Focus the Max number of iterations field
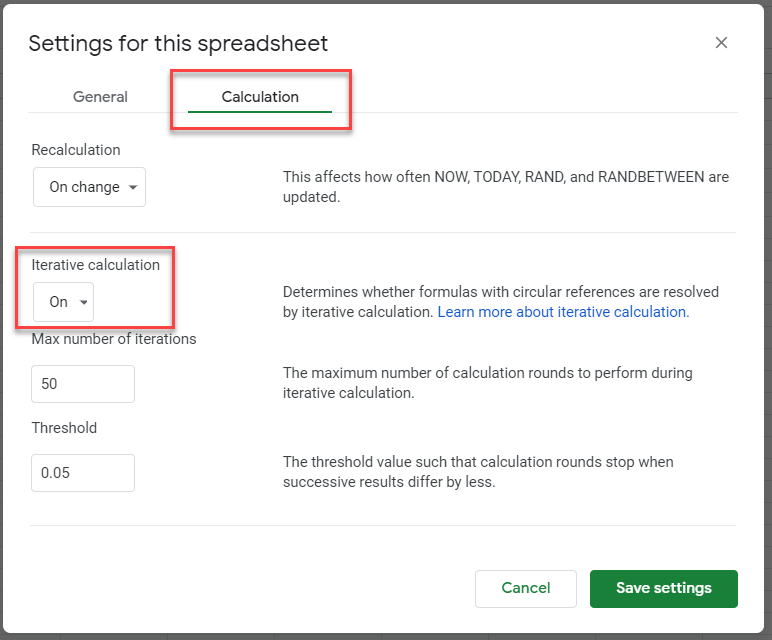Screen dimensions: 772x640 [x=83, y=384]
